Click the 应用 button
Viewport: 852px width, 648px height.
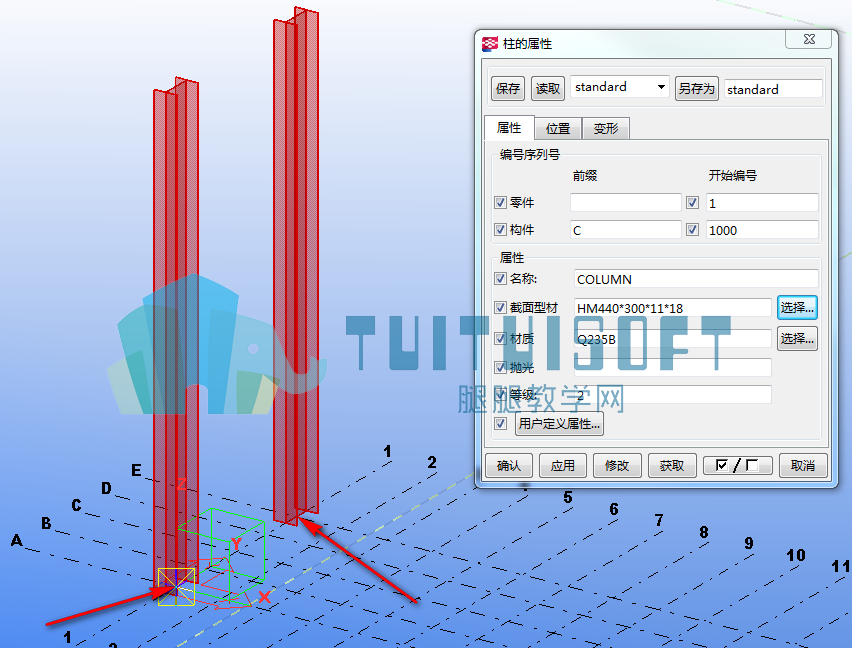(x=562, y=465)
